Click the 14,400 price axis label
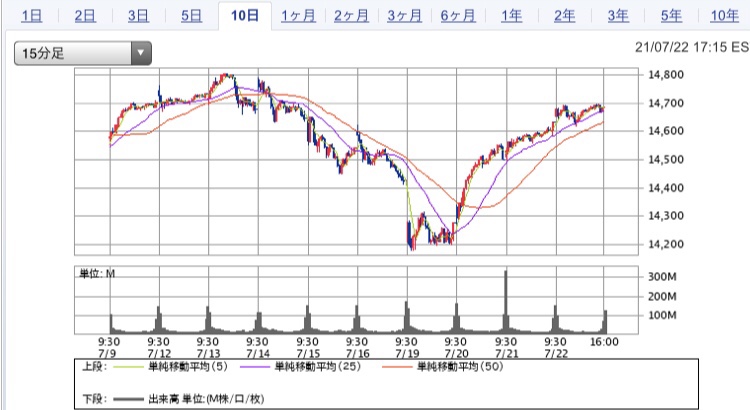 666,188
